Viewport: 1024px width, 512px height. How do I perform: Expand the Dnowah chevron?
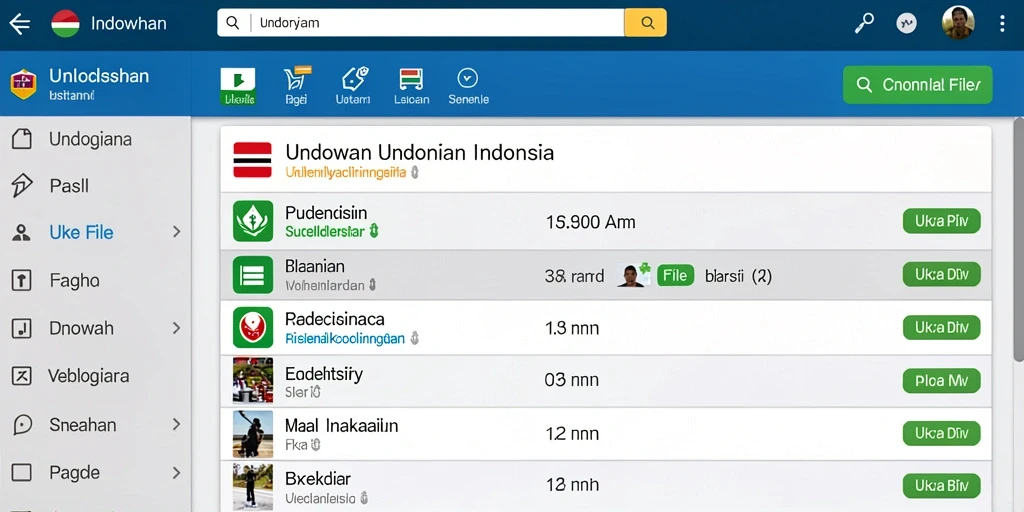pyautogui.click(x=176, y=328)
